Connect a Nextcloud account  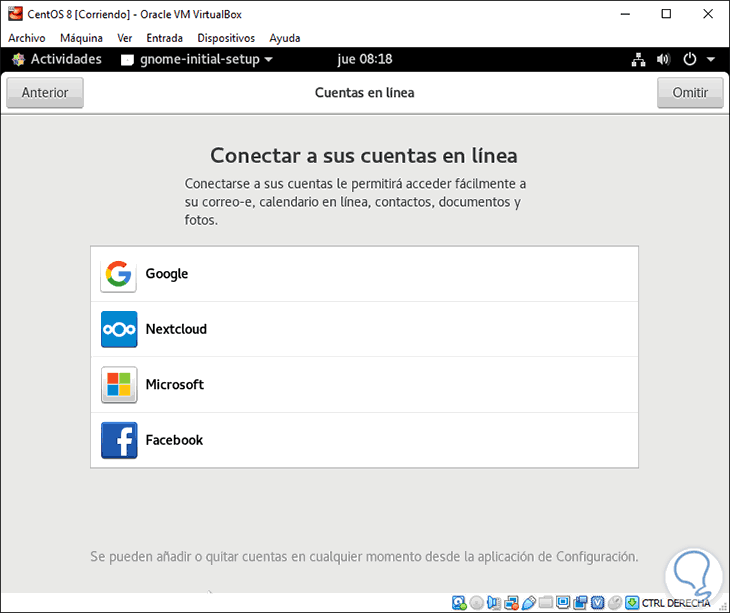click(x=365, y=329)
